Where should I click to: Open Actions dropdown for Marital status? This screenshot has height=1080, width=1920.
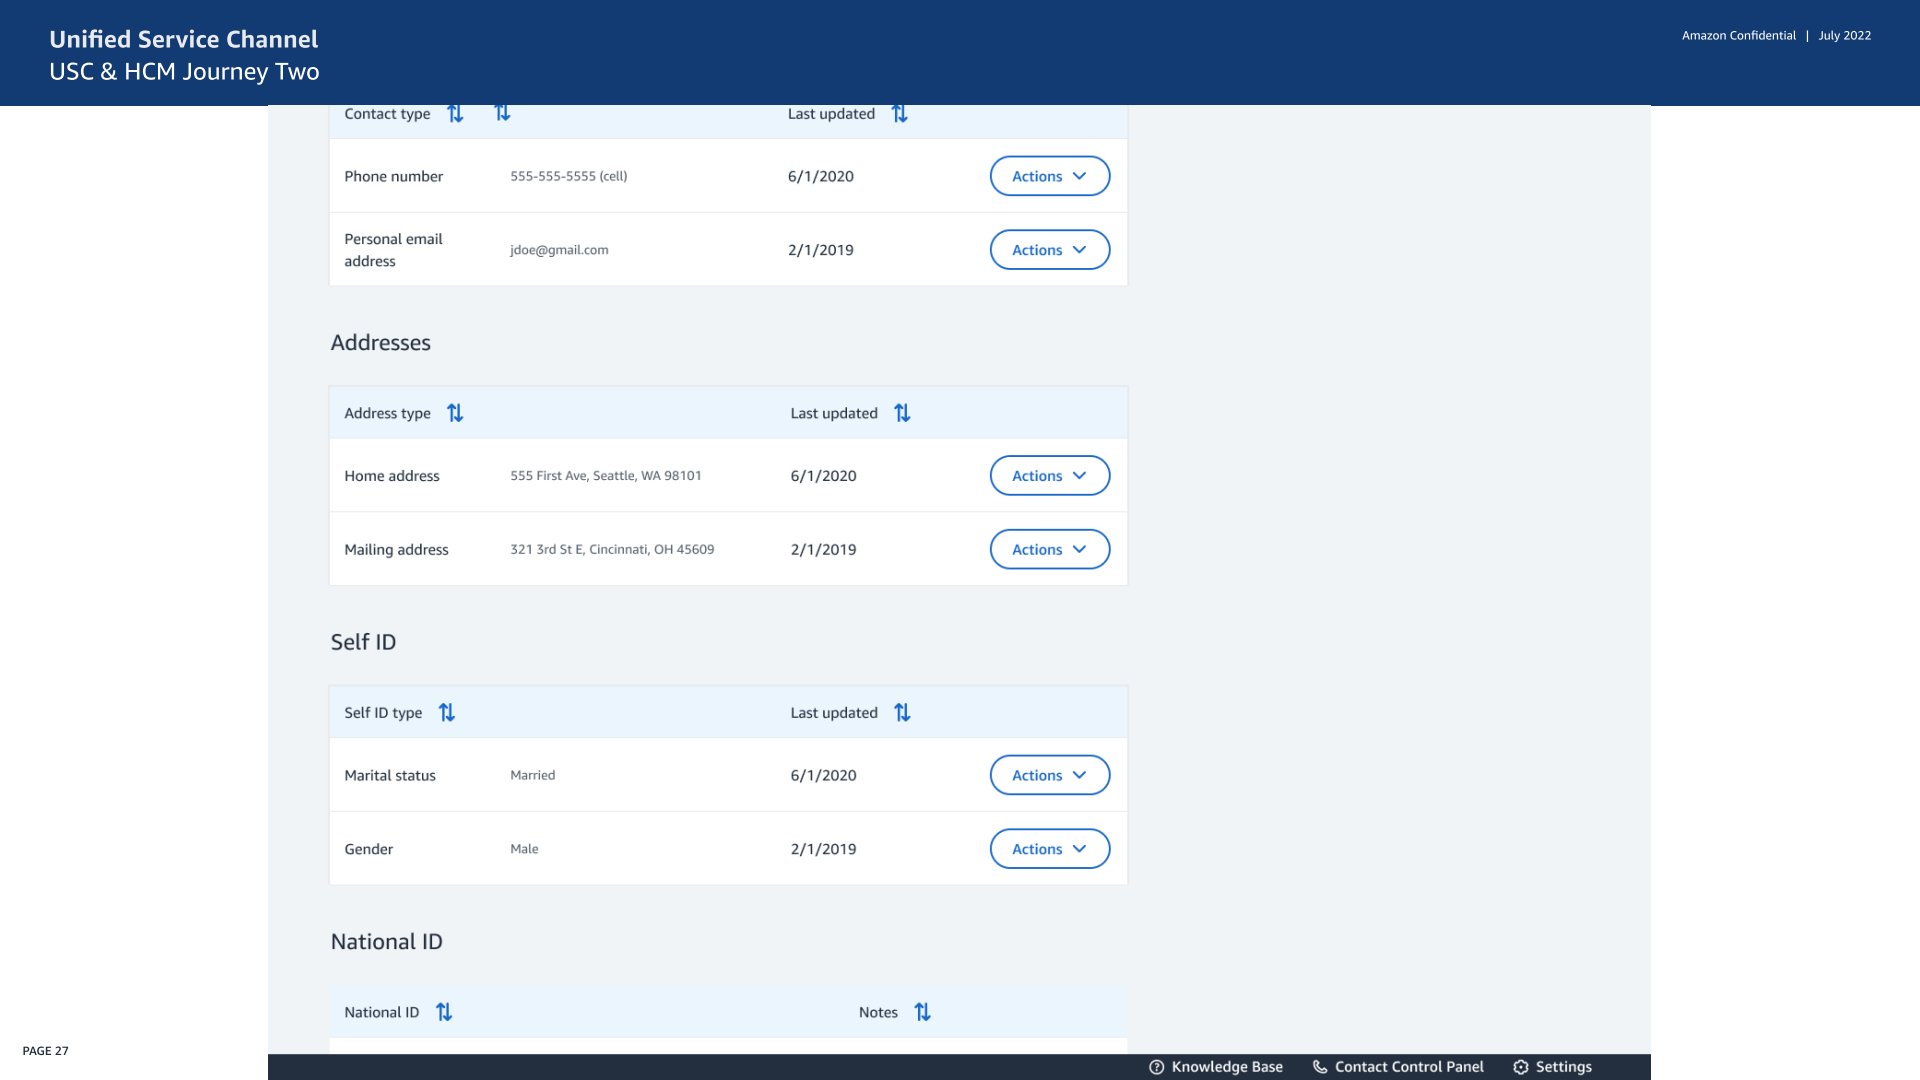[x=1049, y=775]
